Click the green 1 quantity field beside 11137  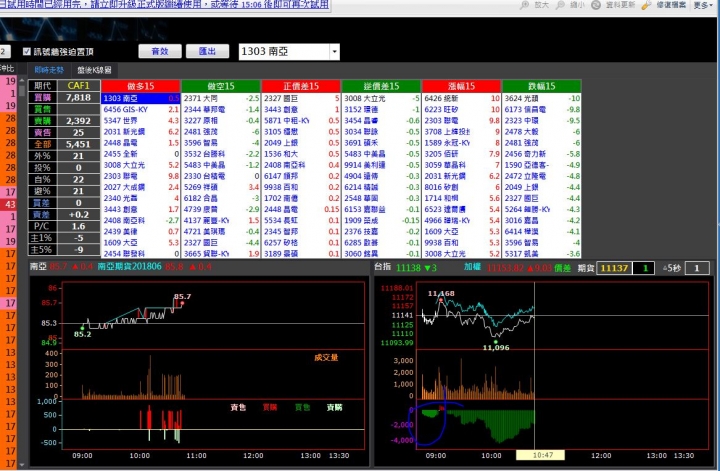644,268
